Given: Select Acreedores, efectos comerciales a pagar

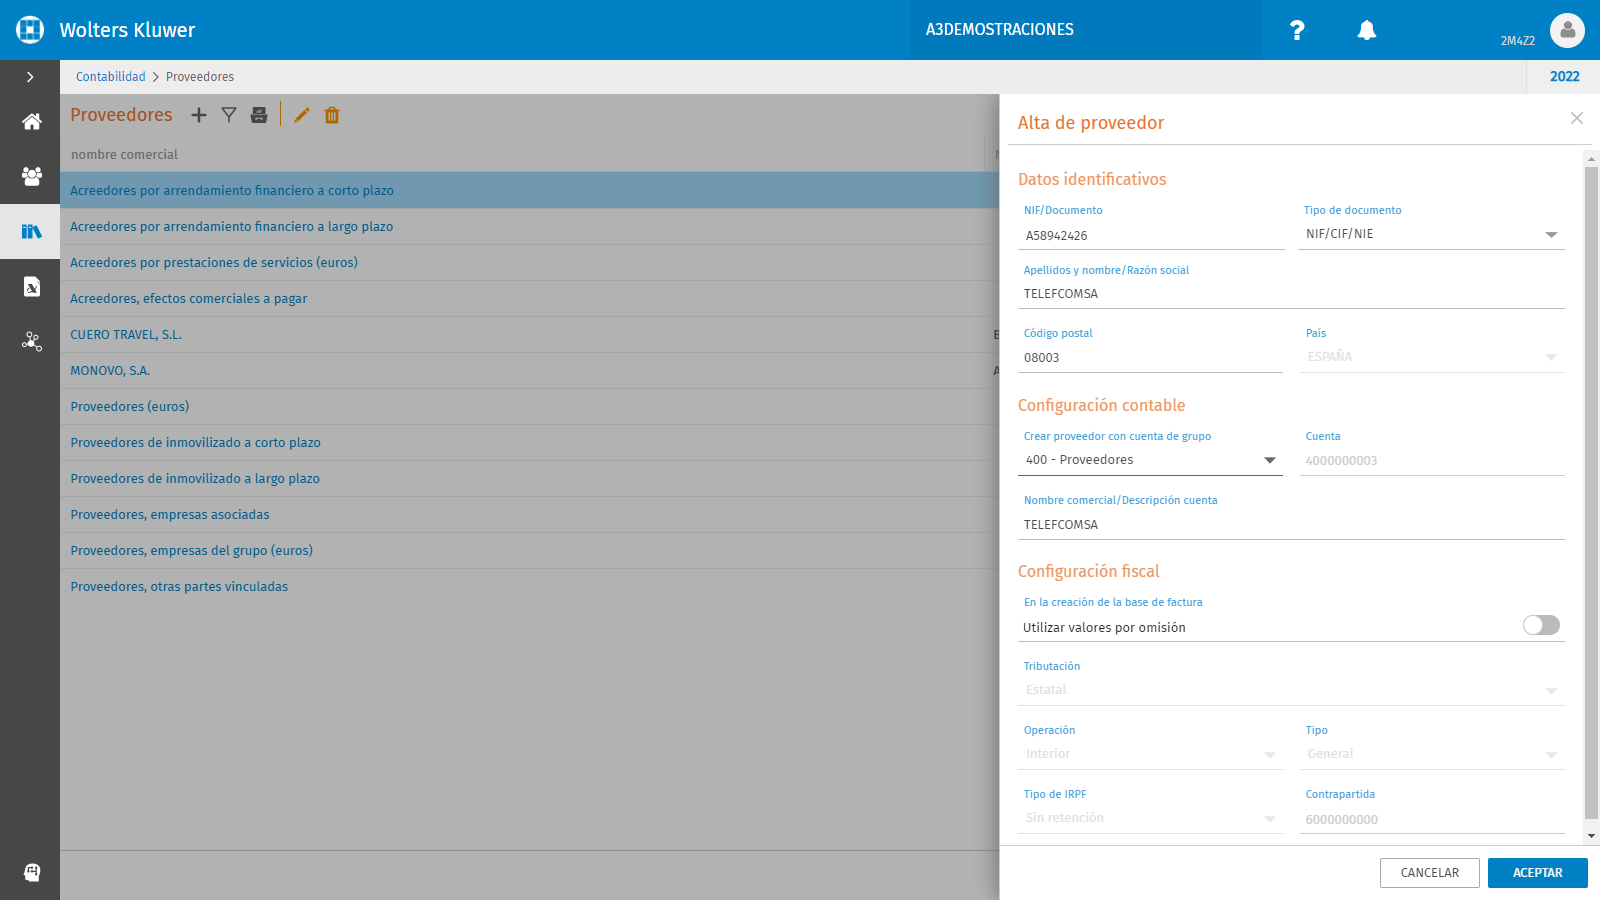Looking at the screenshot, I should 530,299.
